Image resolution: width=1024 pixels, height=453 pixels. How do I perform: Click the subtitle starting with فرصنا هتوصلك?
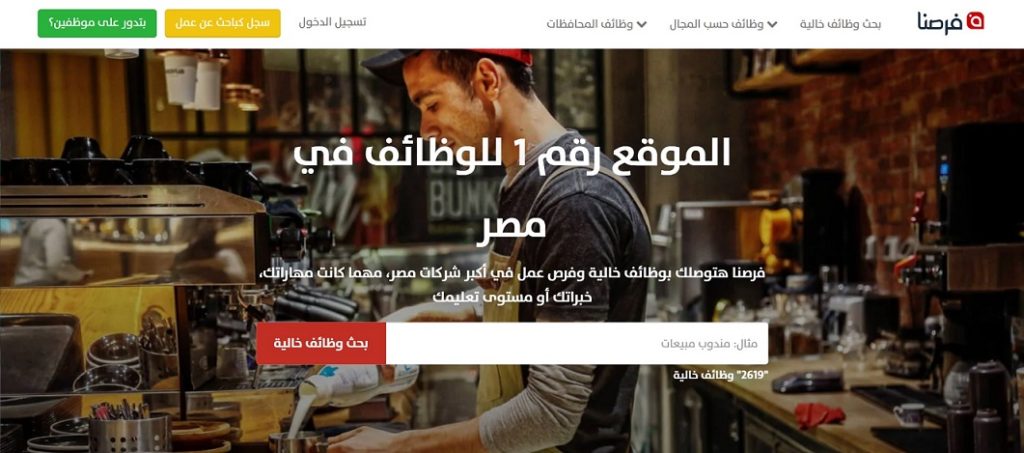pyautogui.click(x=511, y=284)
